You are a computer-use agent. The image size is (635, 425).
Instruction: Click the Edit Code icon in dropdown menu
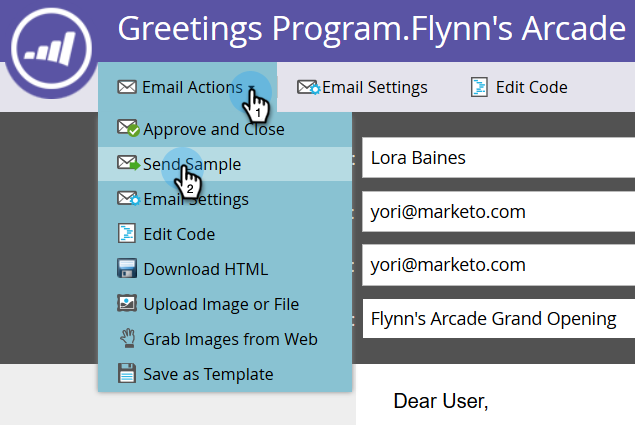[127, 233]
